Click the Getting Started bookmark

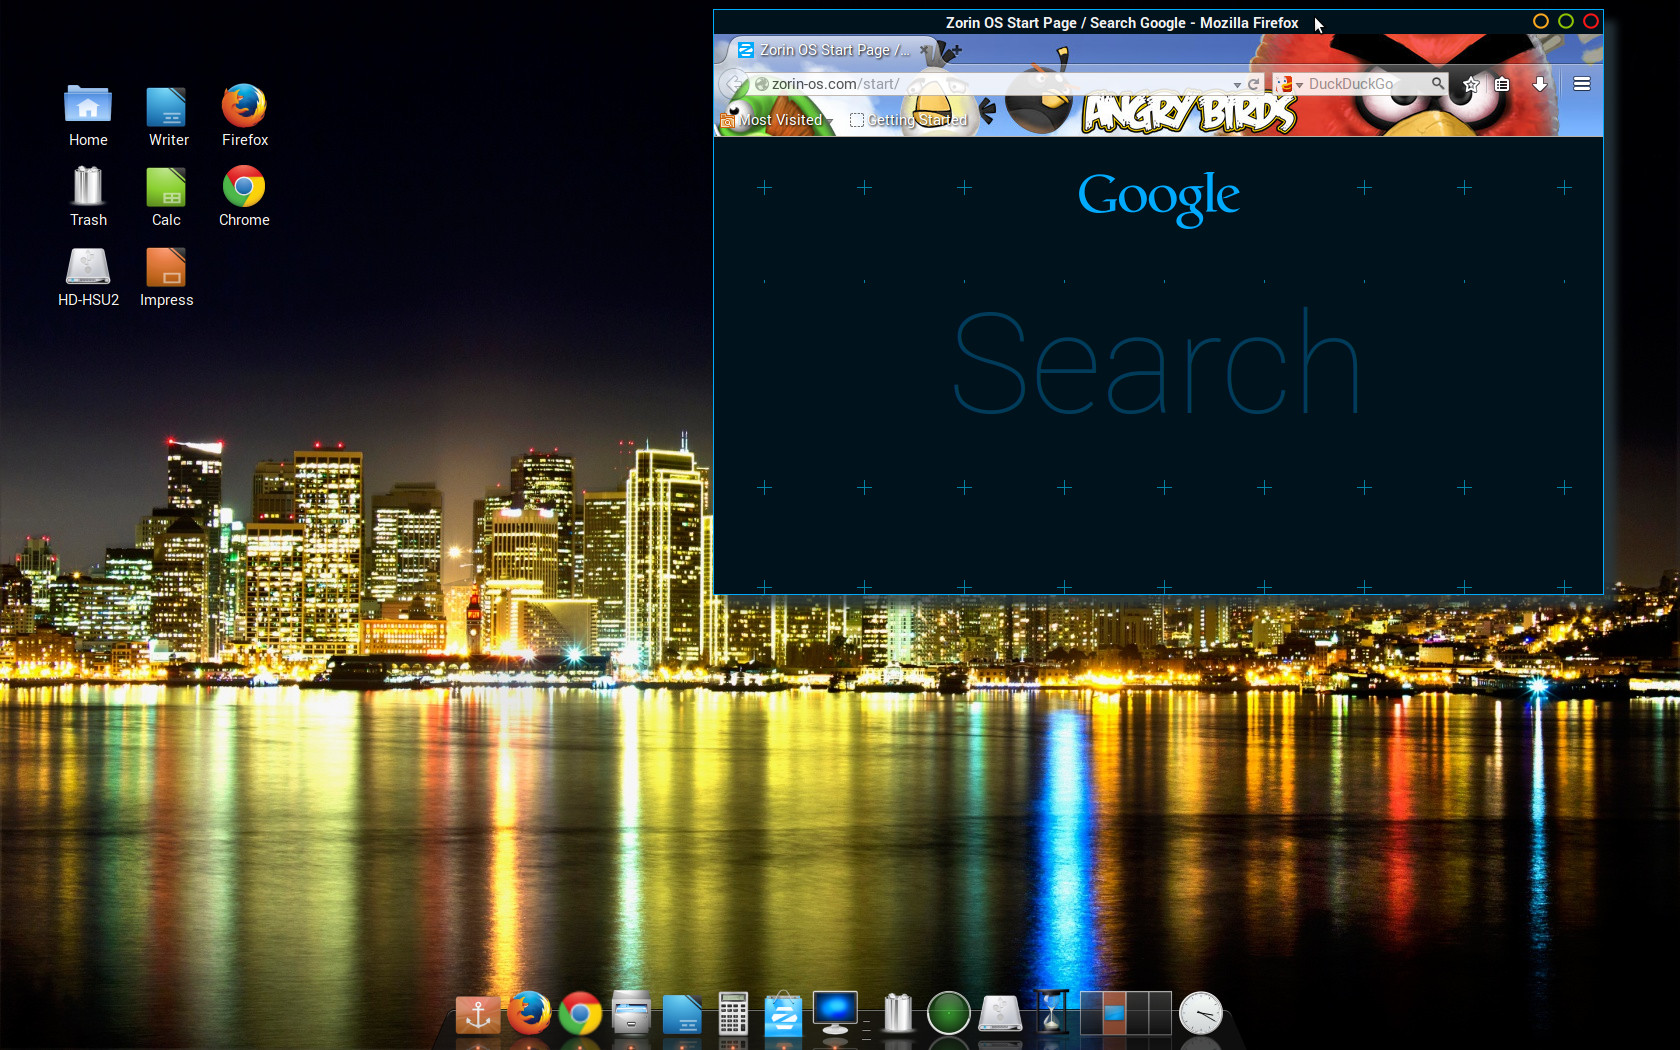909,120
